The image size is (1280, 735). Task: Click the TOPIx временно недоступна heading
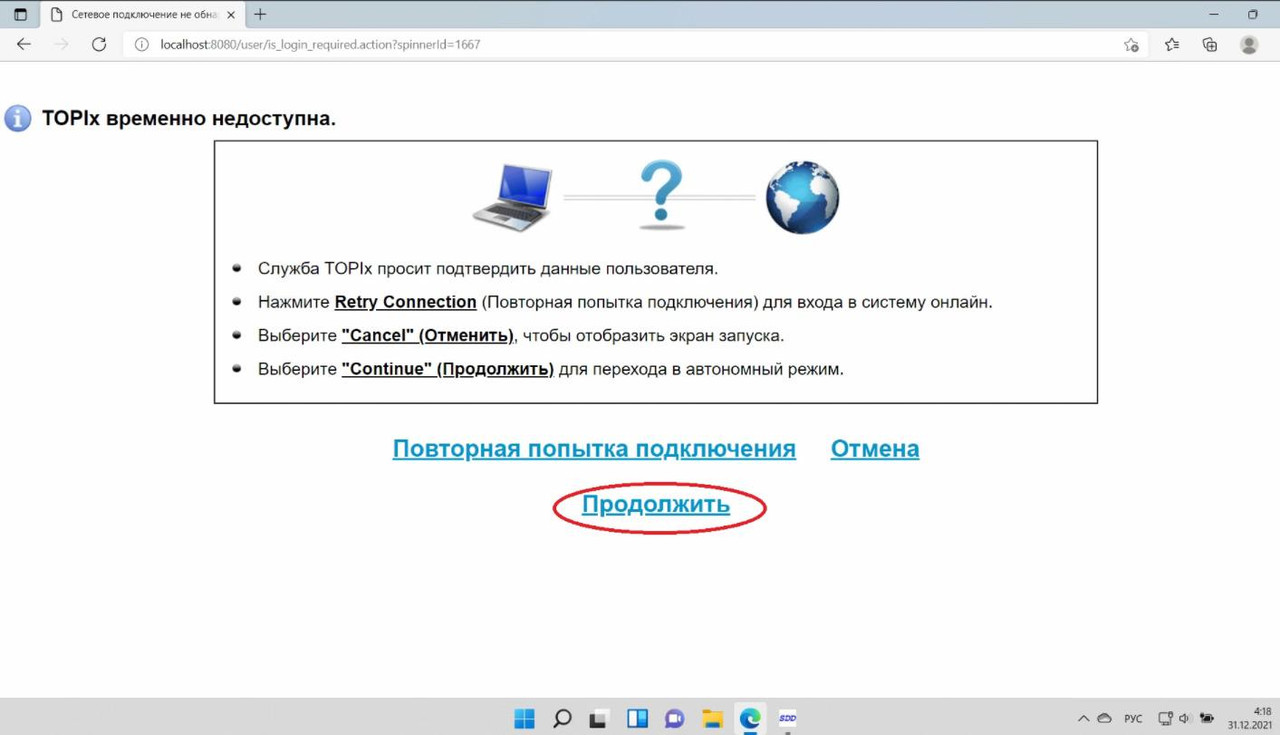pos(189,118)
